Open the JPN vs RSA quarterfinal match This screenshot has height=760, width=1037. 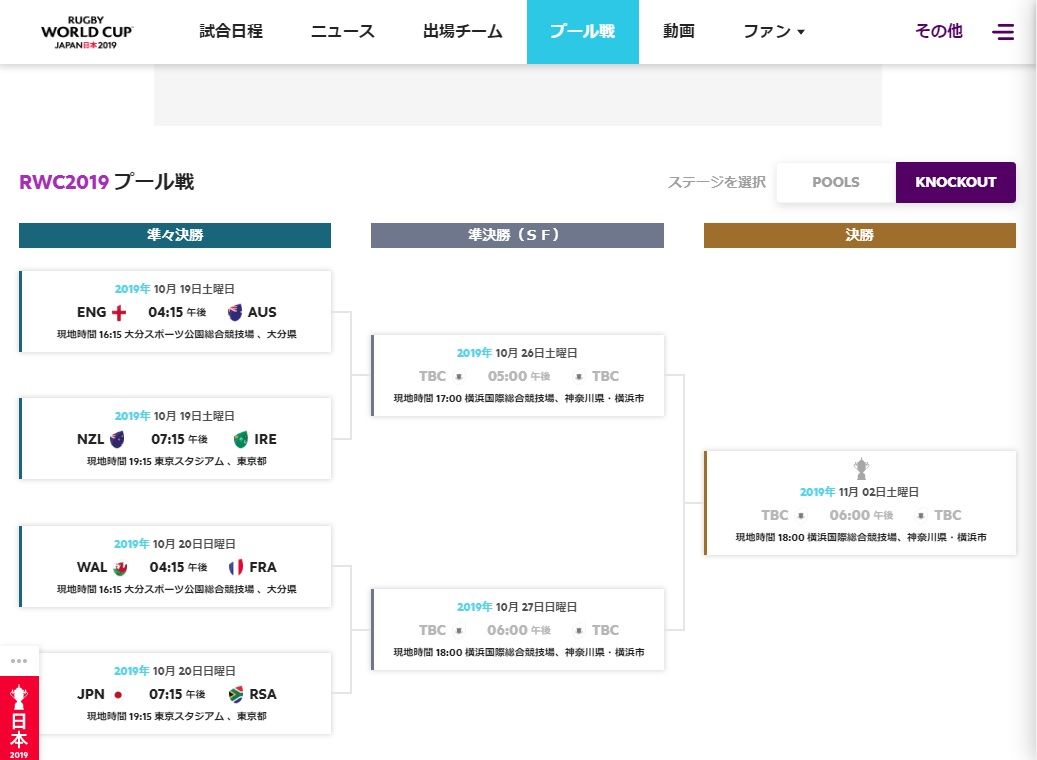click(176, 693)
